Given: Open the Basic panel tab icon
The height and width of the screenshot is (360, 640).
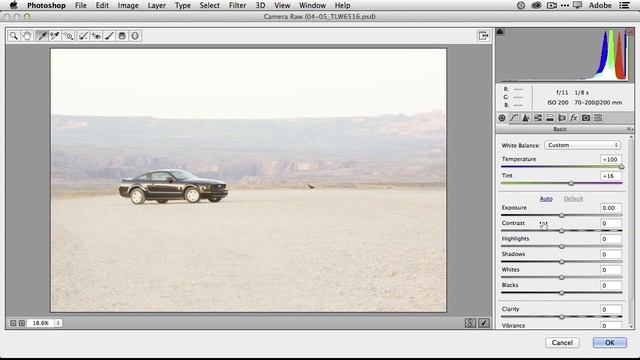Looking at the screenshot, I should 502,118.
